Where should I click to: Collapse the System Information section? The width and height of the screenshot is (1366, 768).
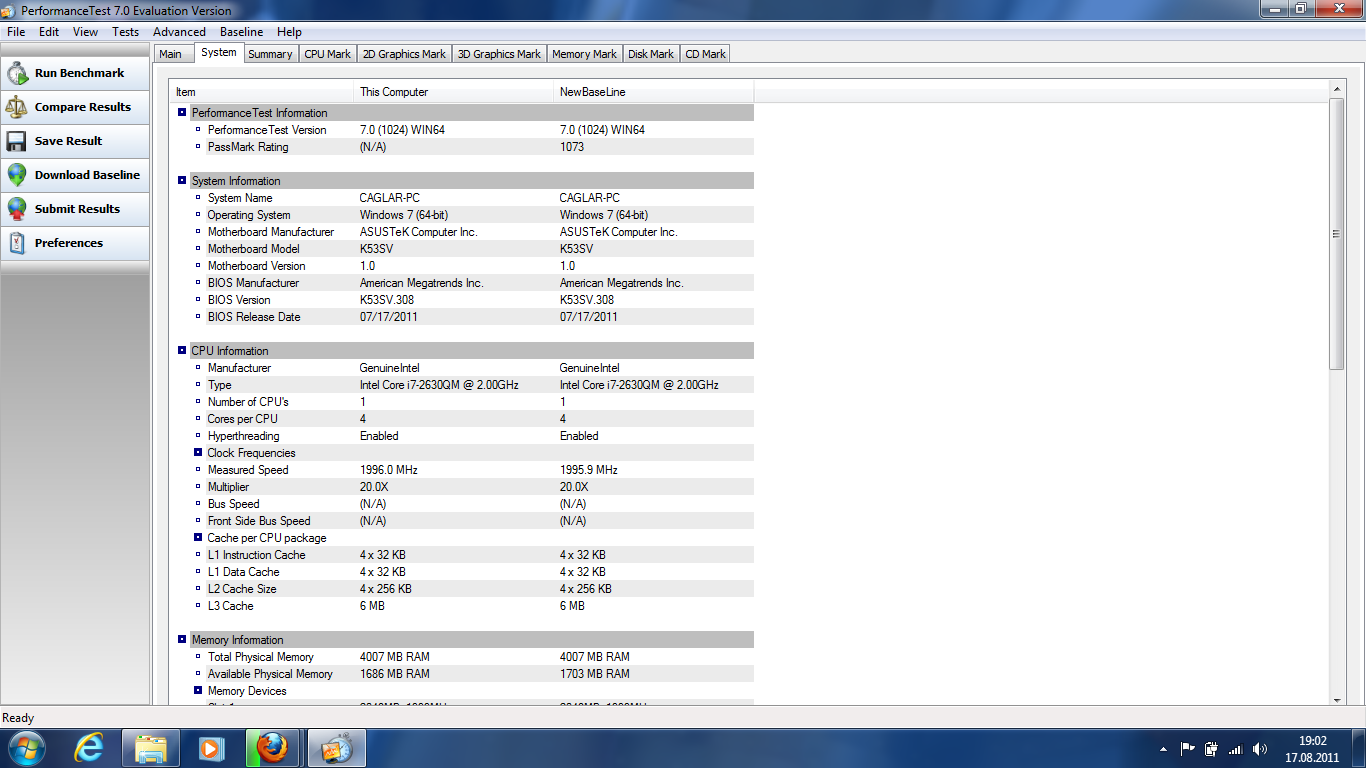pyautogui.click(x=182, y=181)
